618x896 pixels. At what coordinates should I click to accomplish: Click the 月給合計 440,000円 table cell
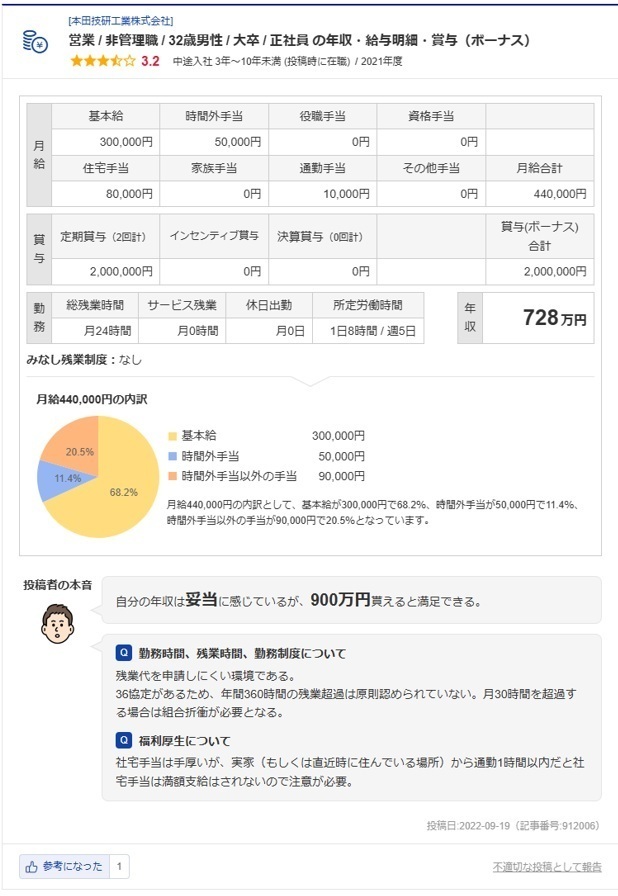[x=551, y=194]
